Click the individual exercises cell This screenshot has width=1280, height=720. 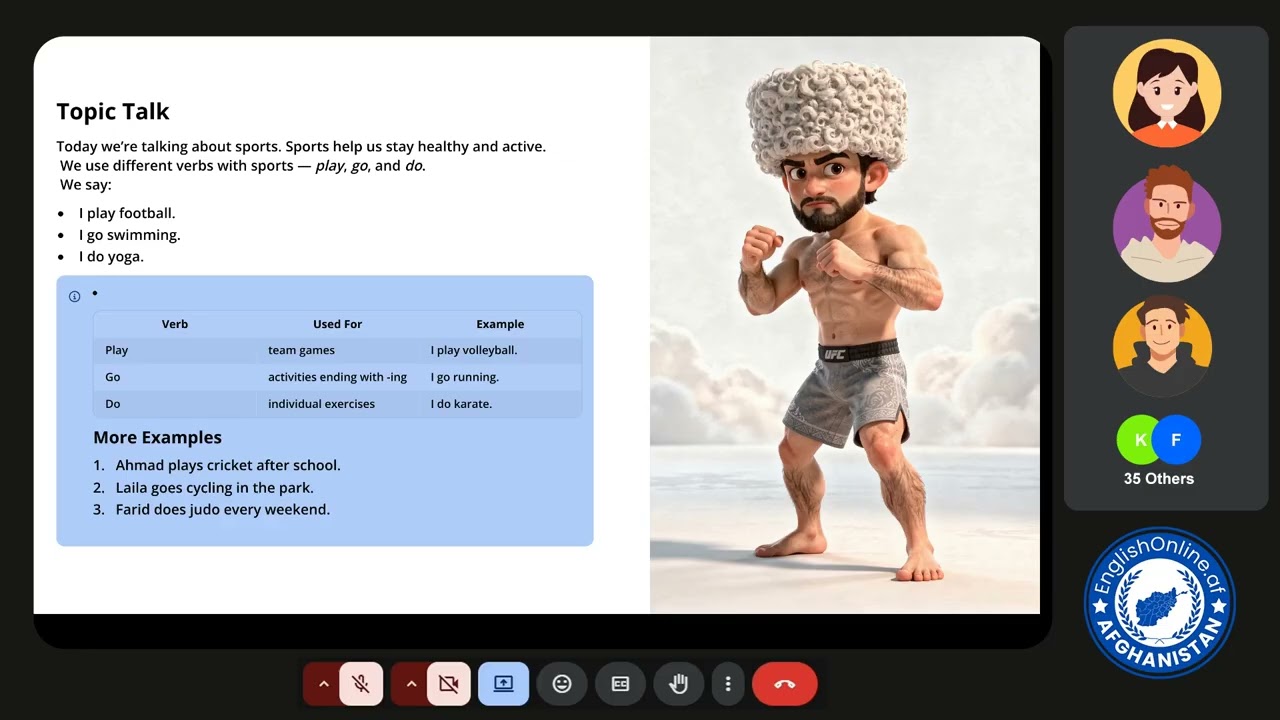pyautogui.click(x=338, y=404)
